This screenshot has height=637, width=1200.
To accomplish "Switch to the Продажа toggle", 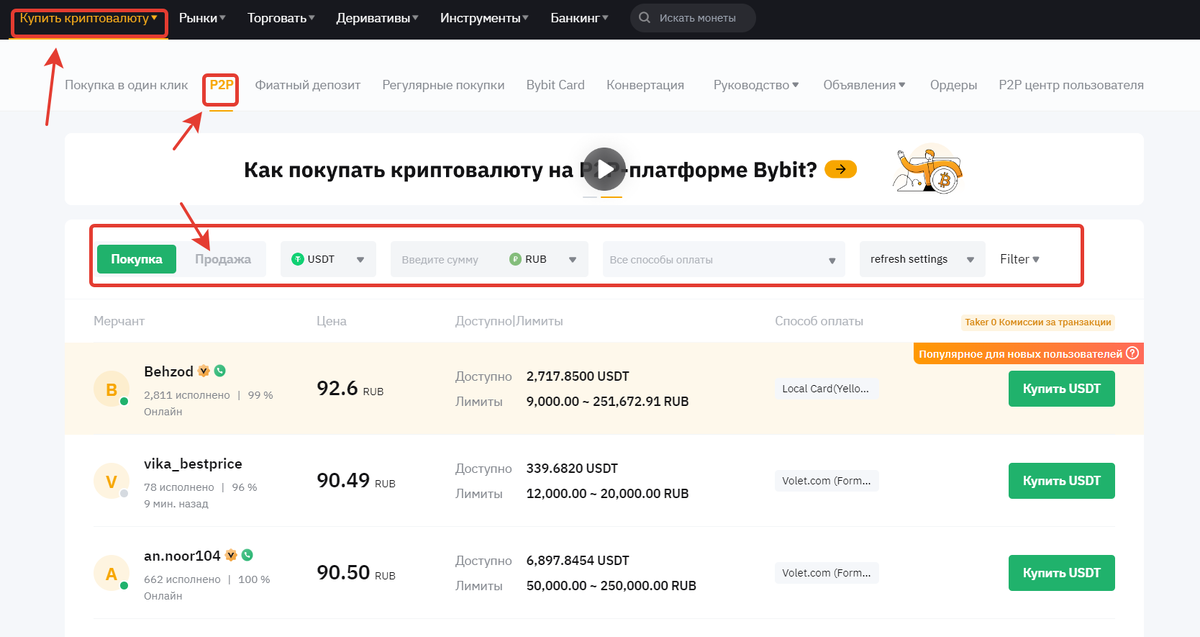I will (222, 259).
